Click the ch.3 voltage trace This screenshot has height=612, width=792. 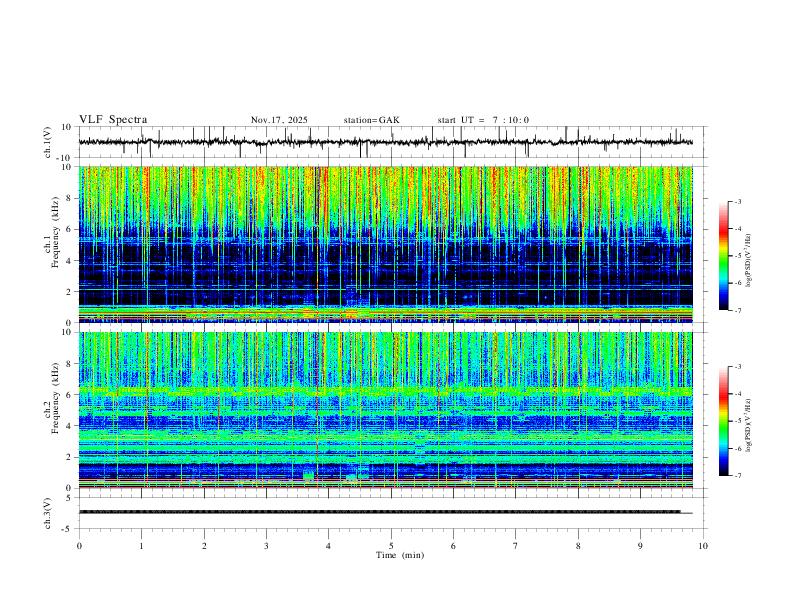click(385, 512)
